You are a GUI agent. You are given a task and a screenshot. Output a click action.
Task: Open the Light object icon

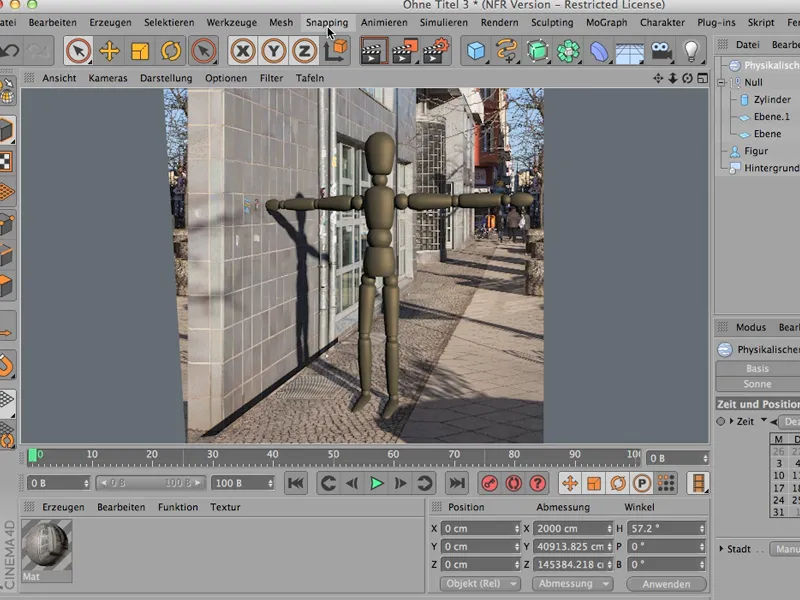[x=691, y=51]
